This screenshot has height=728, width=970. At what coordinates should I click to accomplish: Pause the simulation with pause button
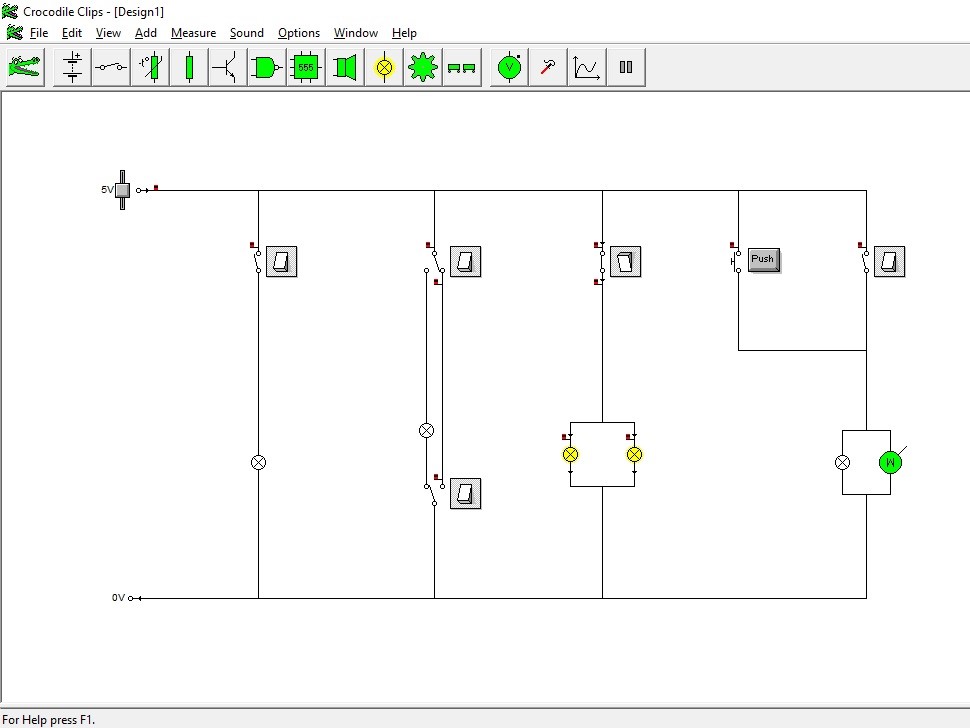(x=626, y=67)
